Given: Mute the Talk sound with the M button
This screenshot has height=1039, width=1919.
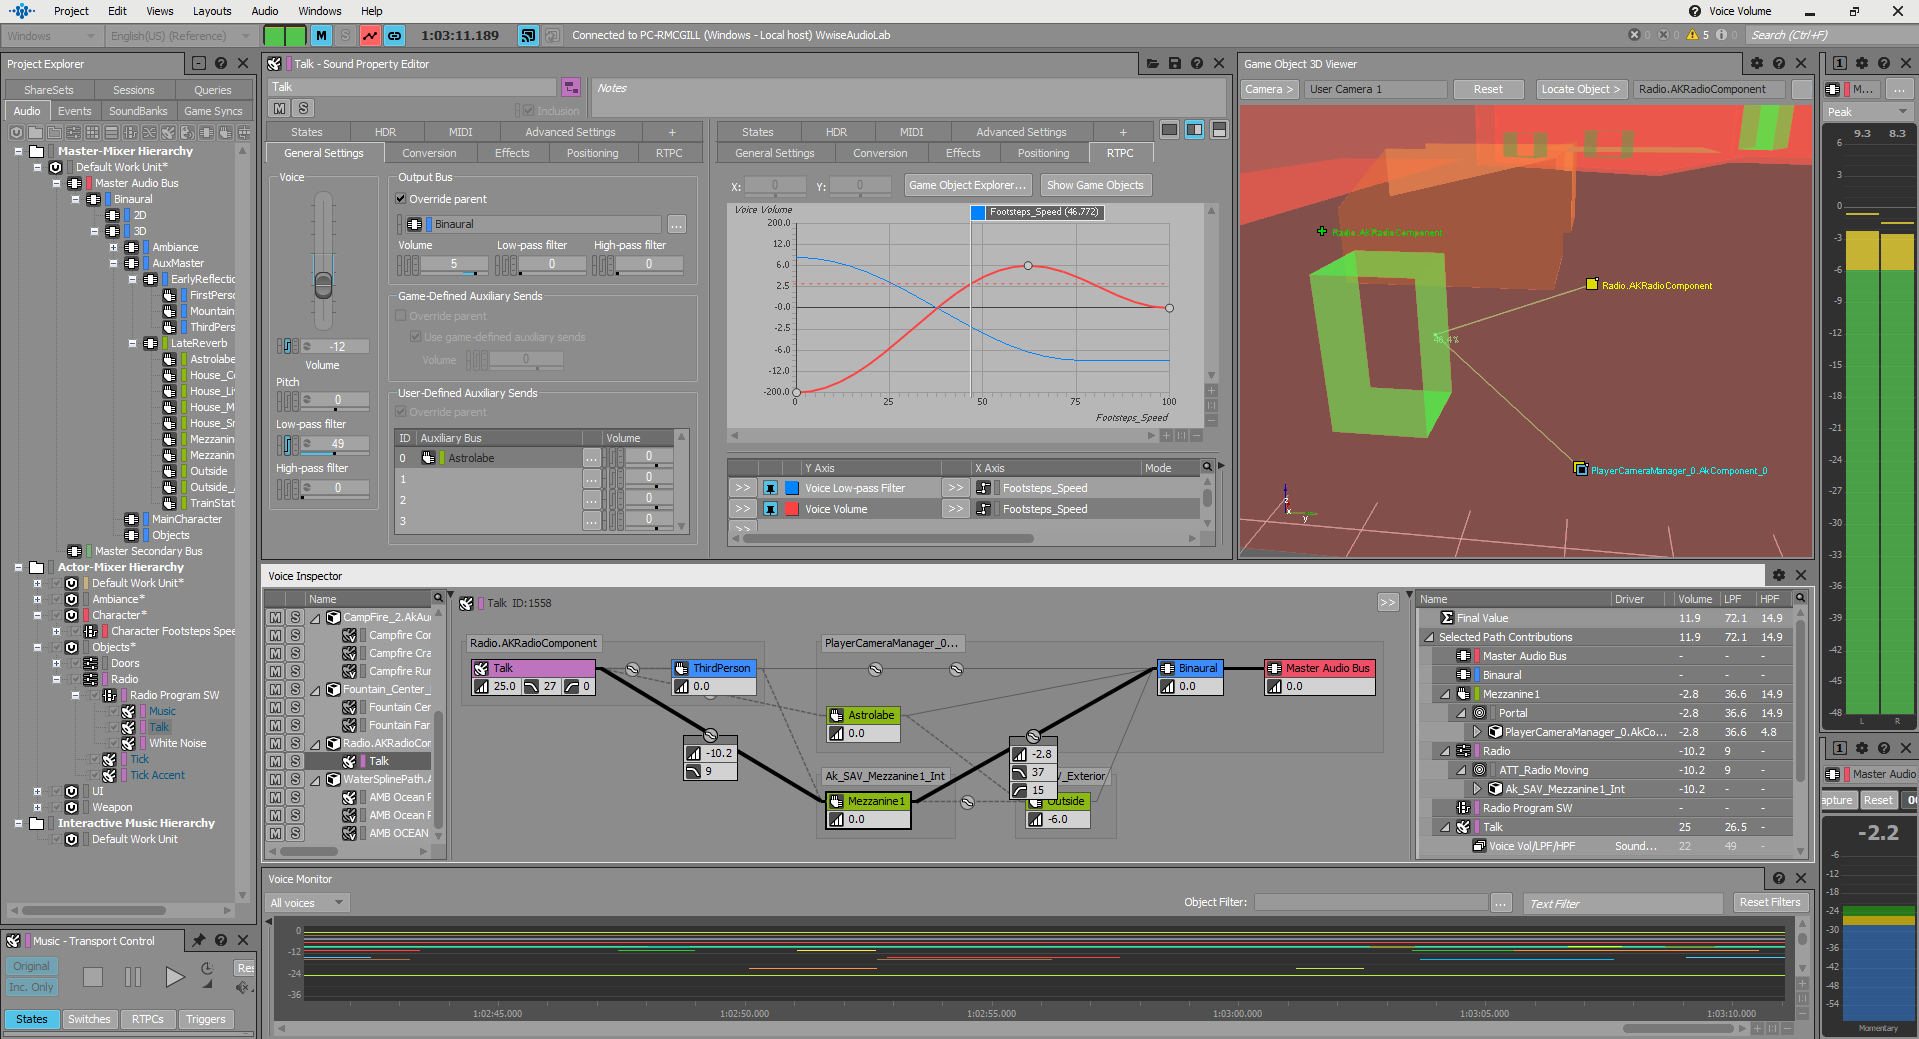Looking at the screenshot, I should pyautogui.click(x=276, y=760).
